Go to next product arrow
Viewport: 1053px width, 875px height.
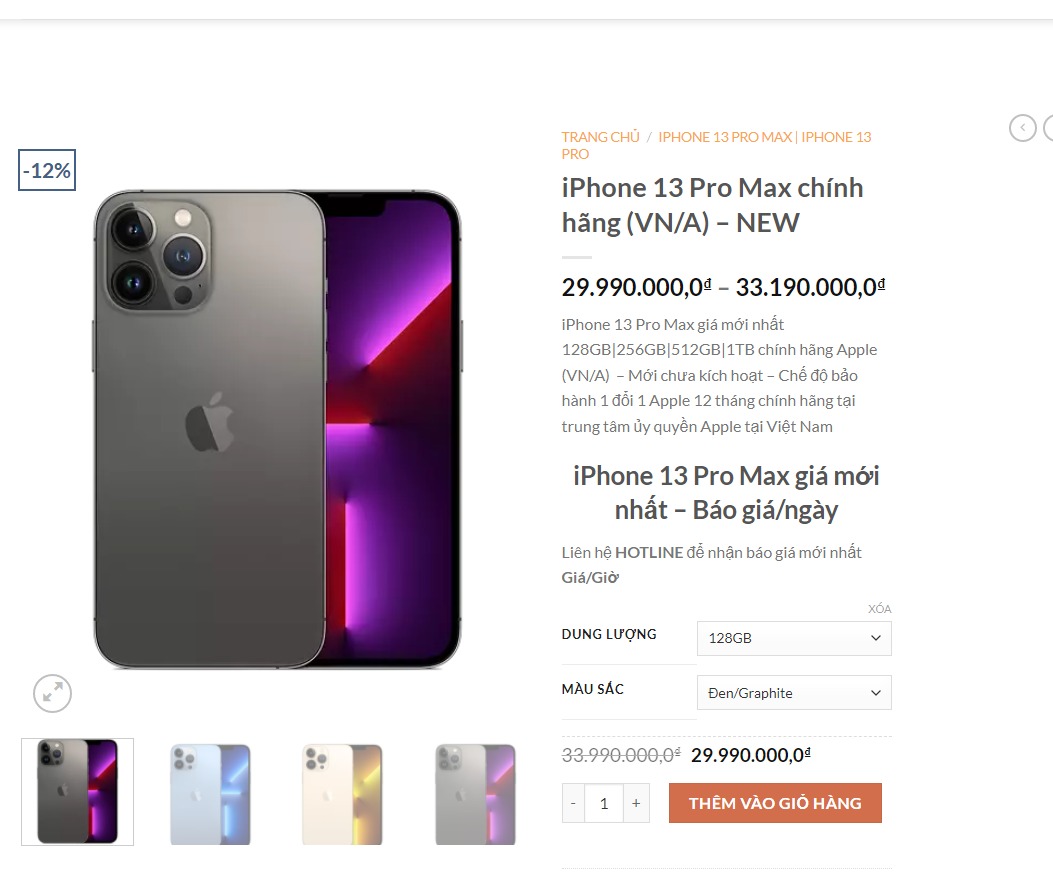[1048, 128]
